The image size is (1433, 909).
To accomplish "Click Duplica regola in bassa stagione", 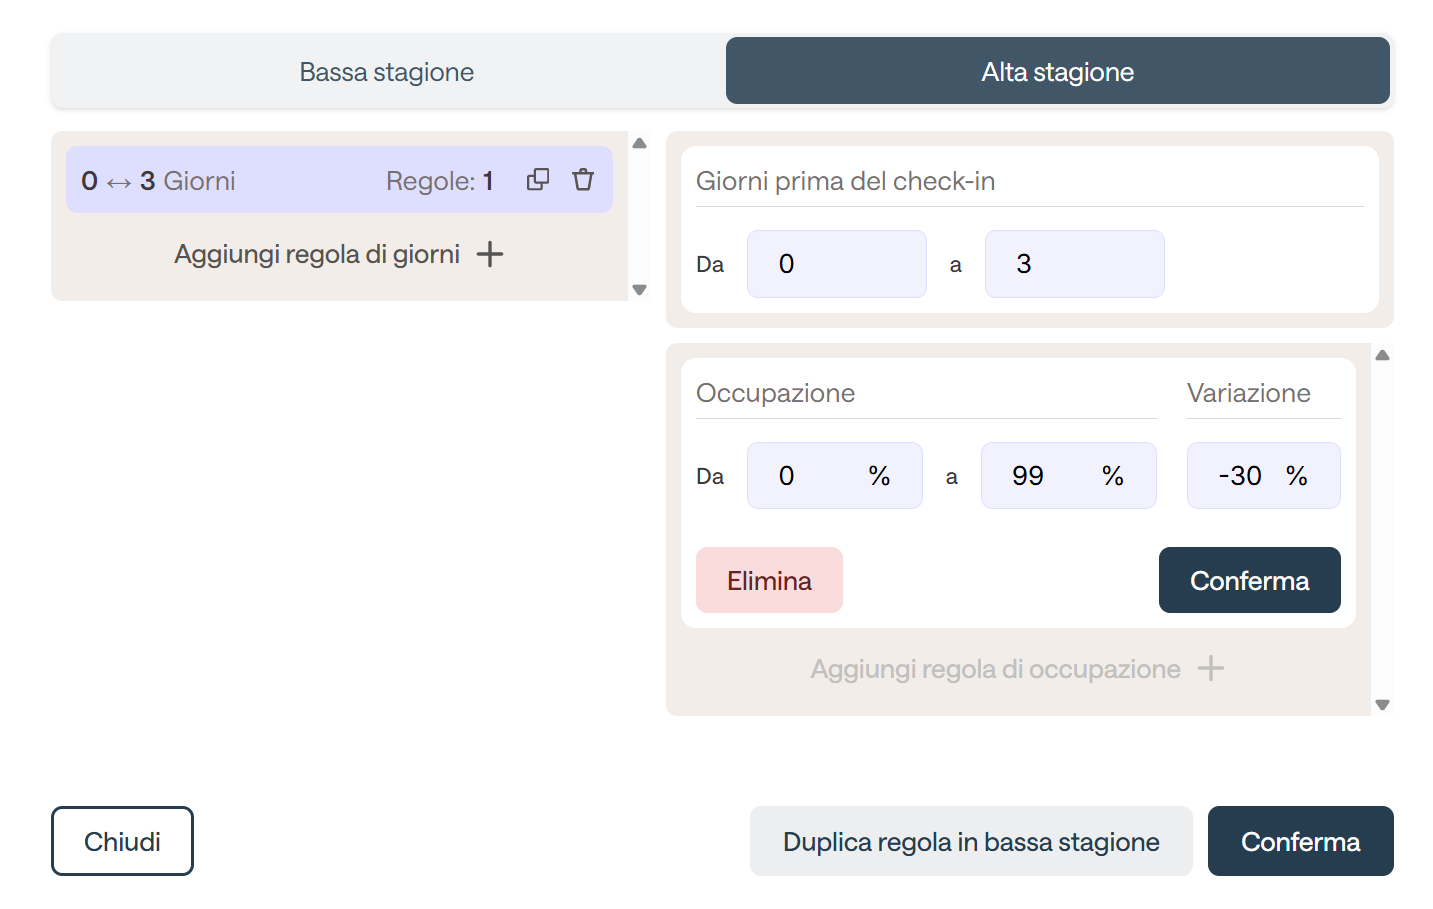I will (971, 841).
